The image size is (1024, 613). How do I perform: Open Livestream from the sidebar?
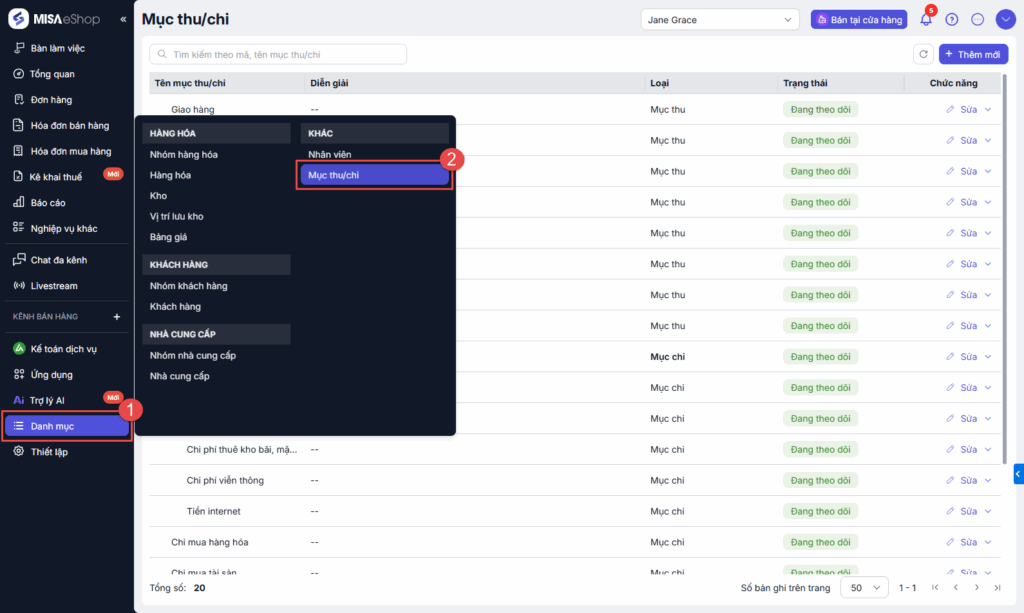[53, 286]
